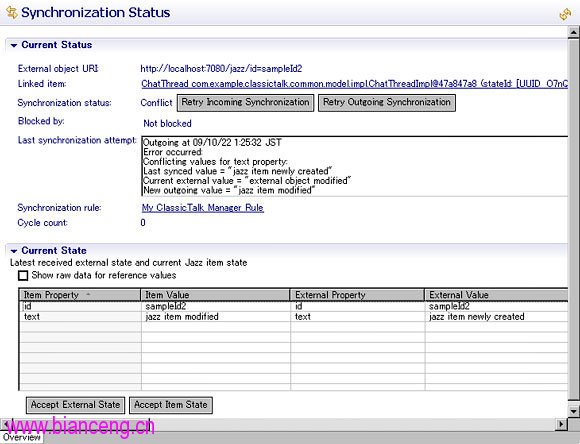Click the Item Value column header
The height and width of the screenshot is (444, 580).
point(215,295)
